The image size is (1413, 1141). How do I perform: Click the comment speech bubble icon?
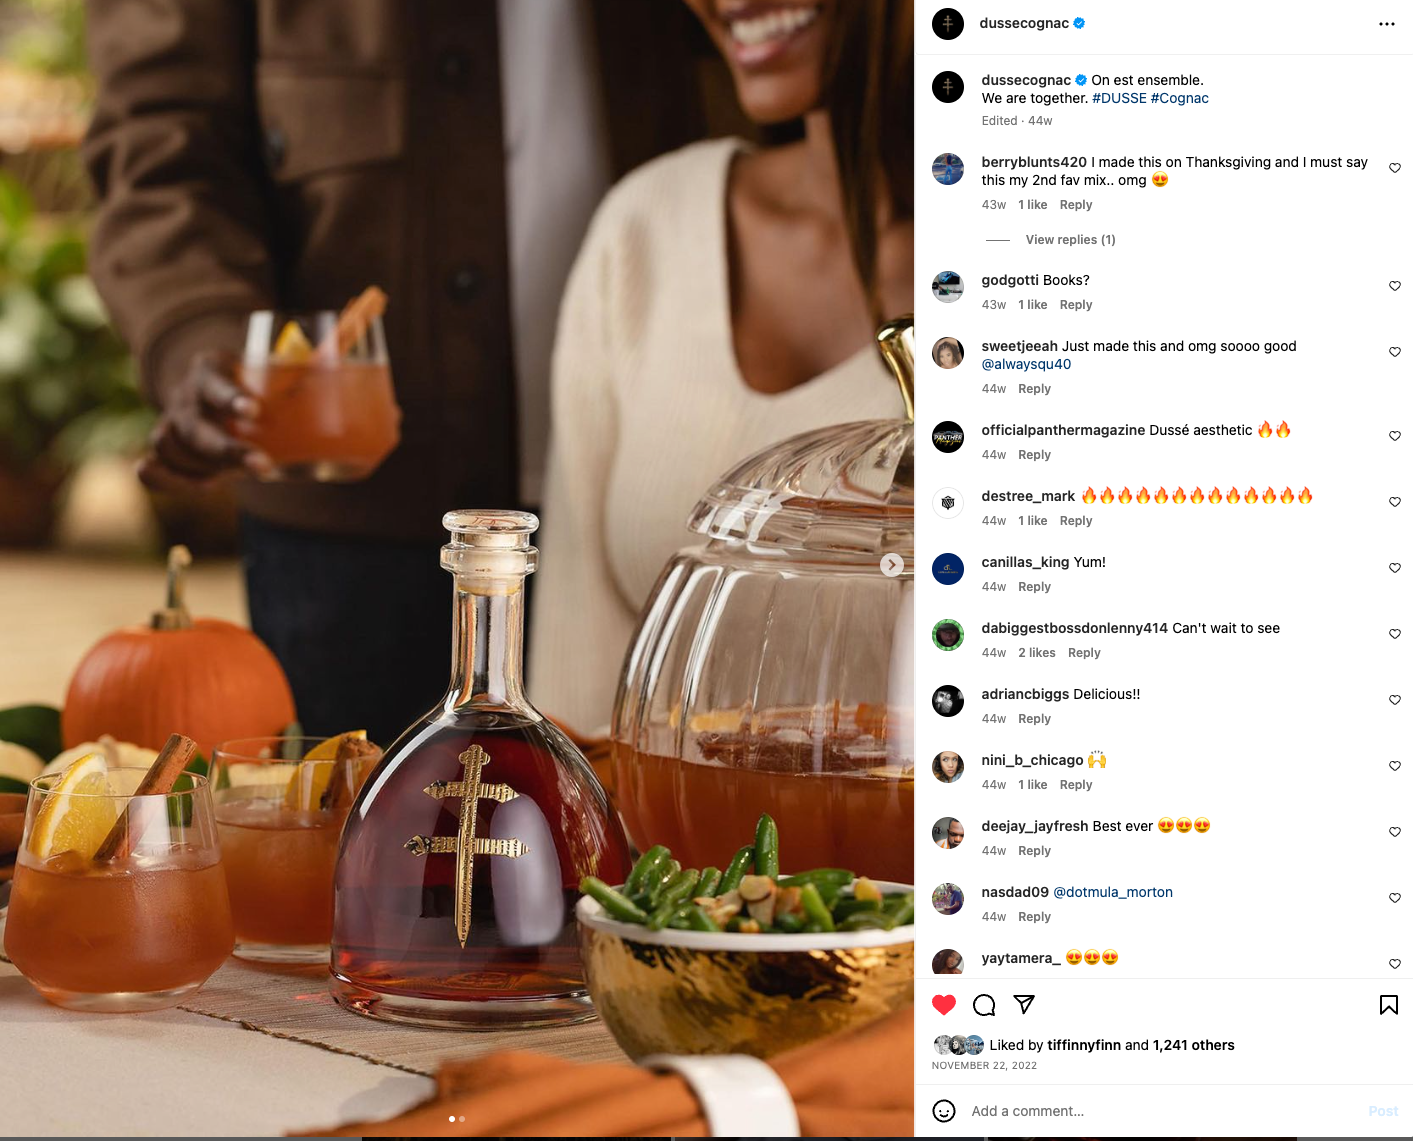coord(984,1005)
